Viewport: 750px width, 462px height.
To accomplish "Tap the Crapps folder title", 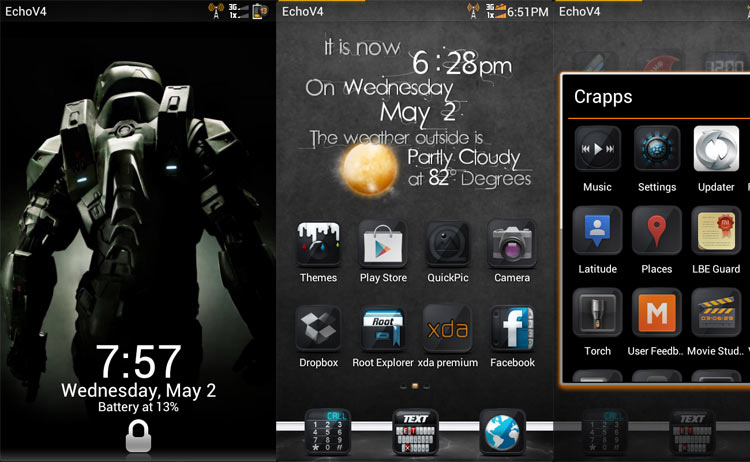I will coord(603,97).
